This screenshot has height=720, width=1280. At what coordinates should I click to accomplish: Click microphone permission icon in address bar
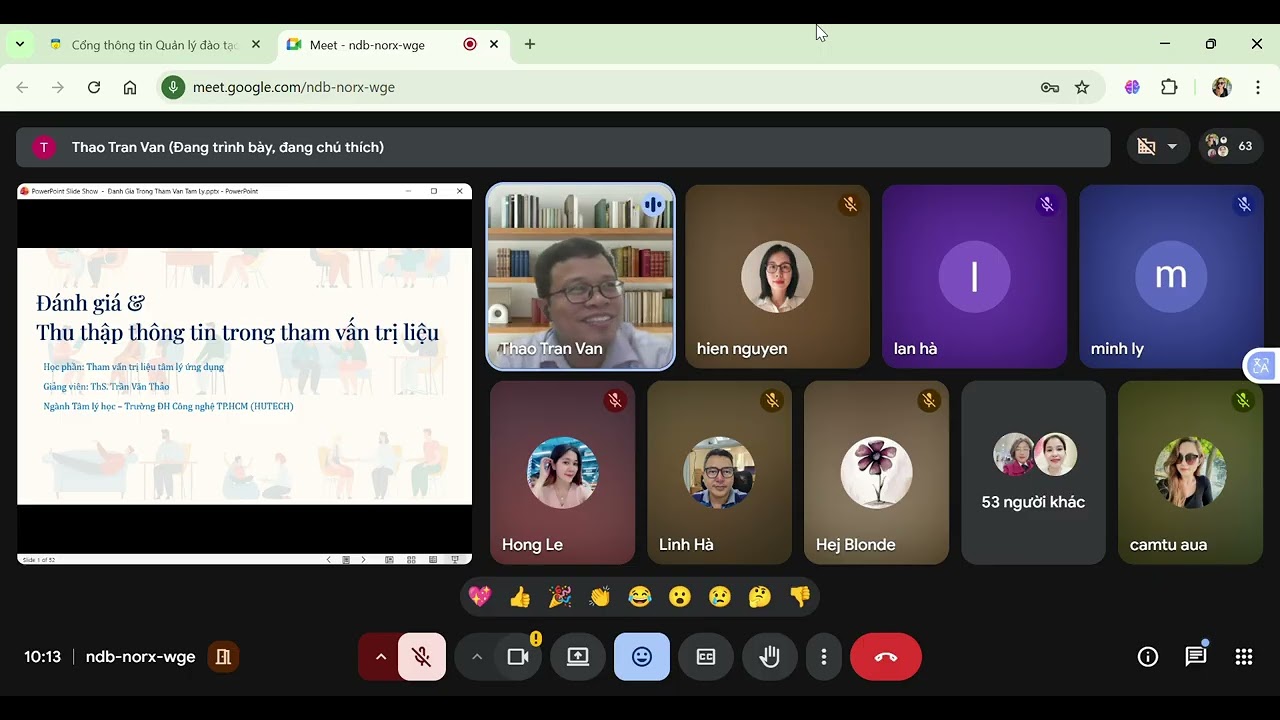174,88
